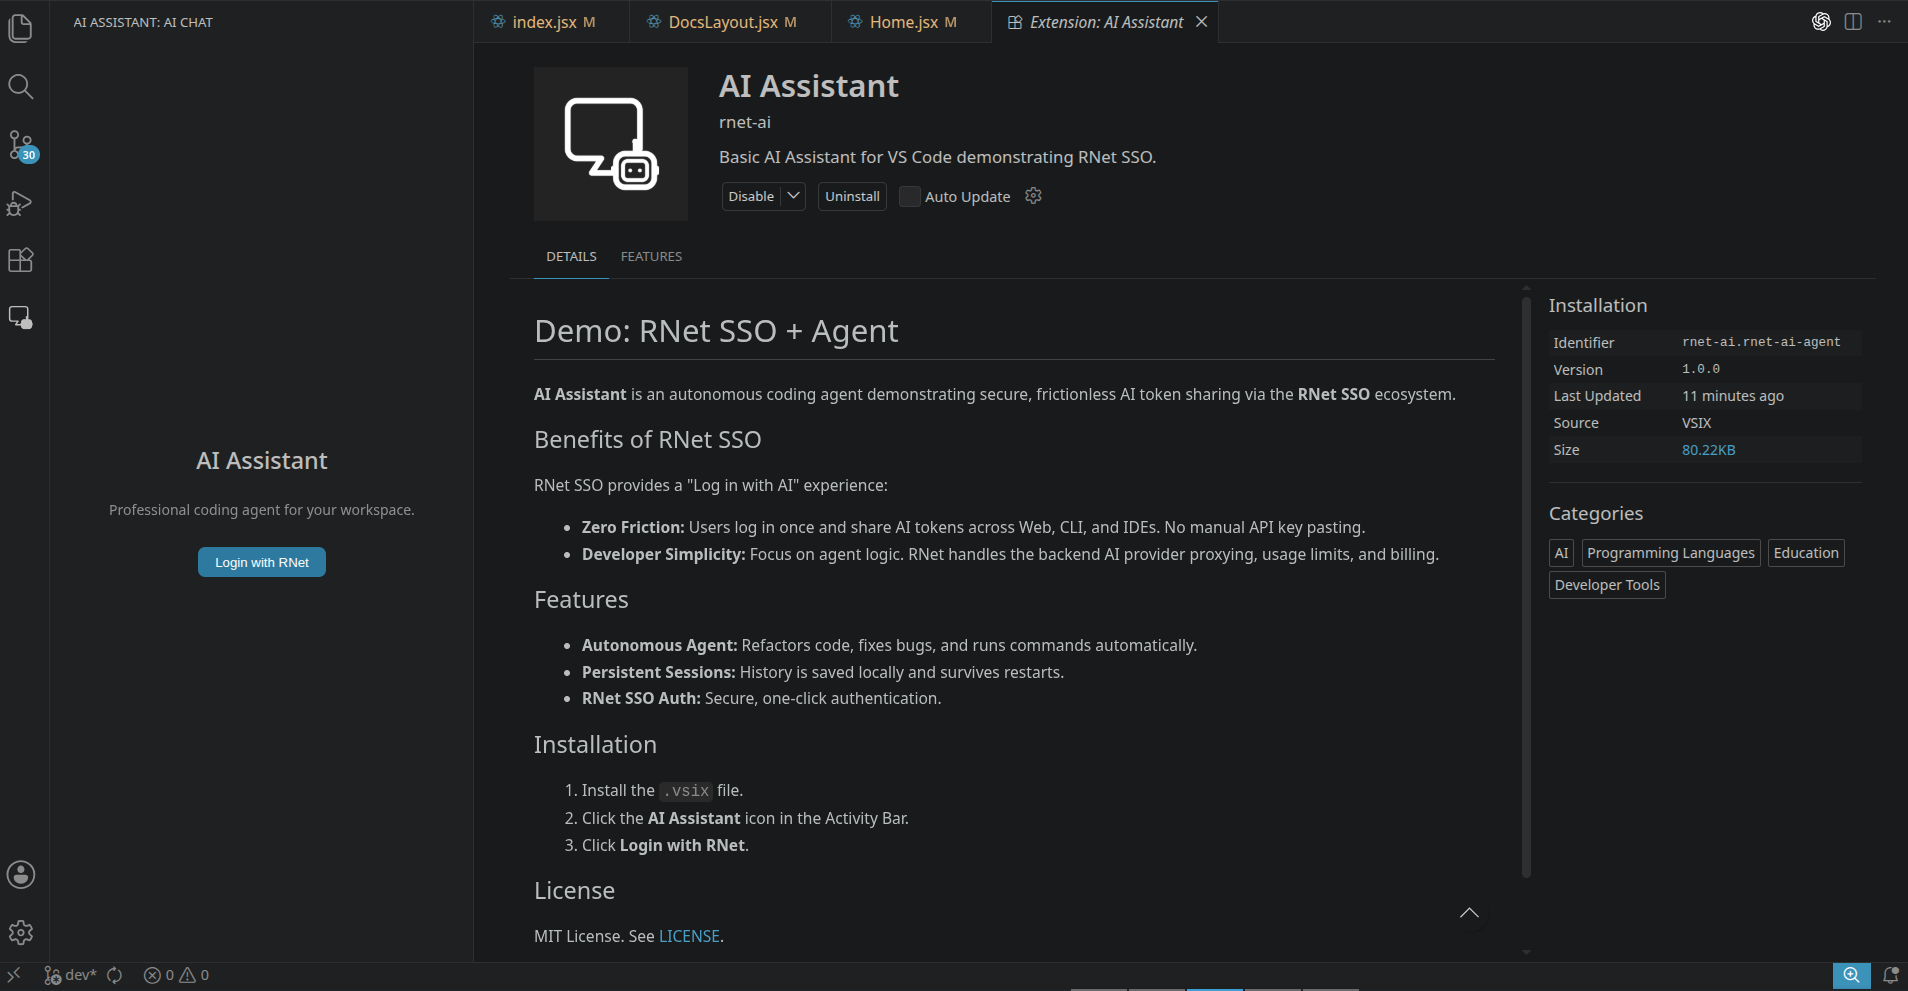Screen dimensions: 1908x991
Task: Open the Accounts menu icon
Action: click(21, 875)
